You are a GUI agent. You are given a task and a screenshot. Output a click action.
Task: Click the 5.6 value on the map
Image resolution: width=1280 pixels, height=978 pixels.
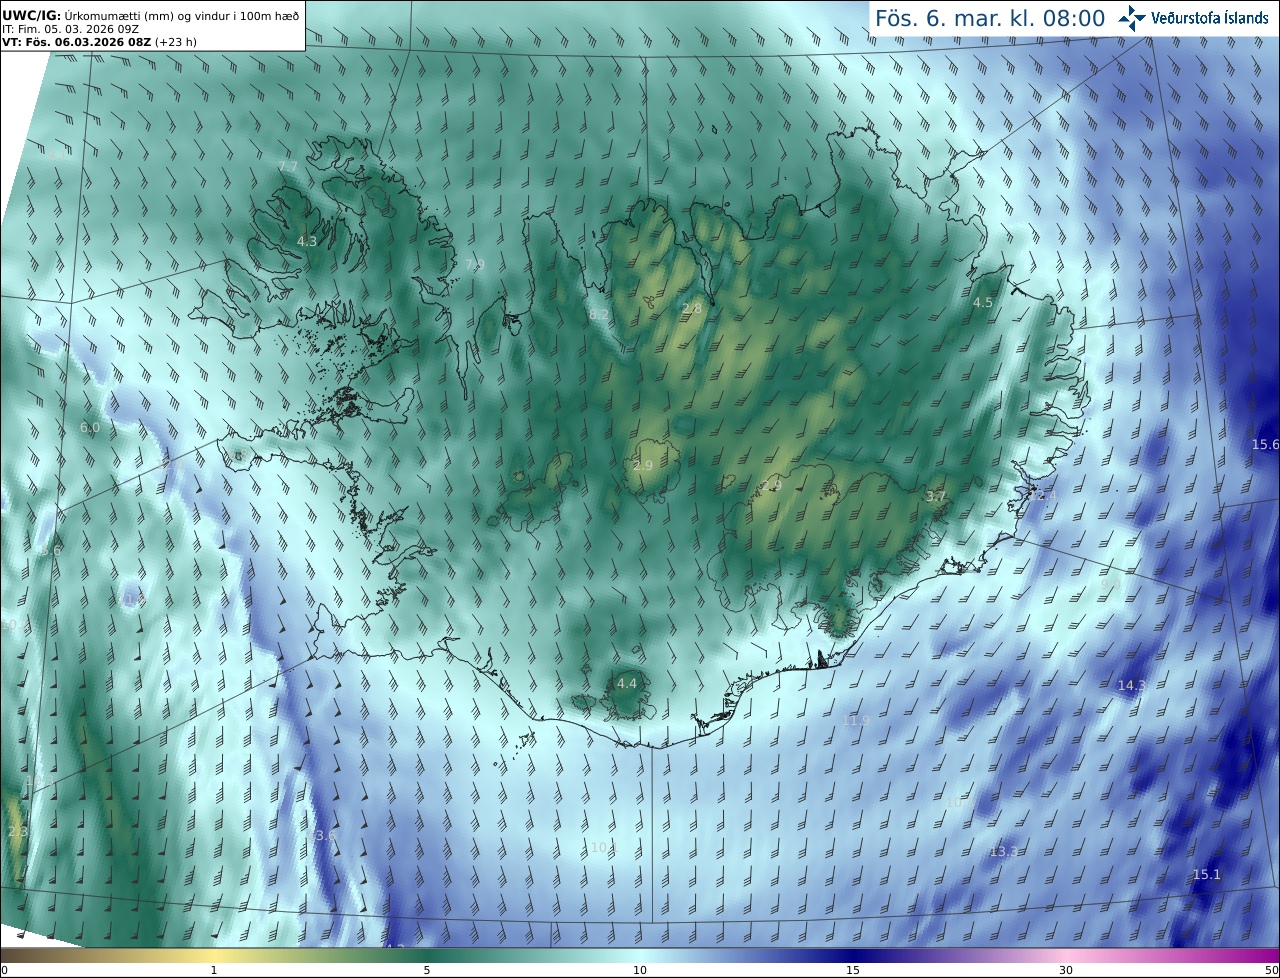click(51, 550)
